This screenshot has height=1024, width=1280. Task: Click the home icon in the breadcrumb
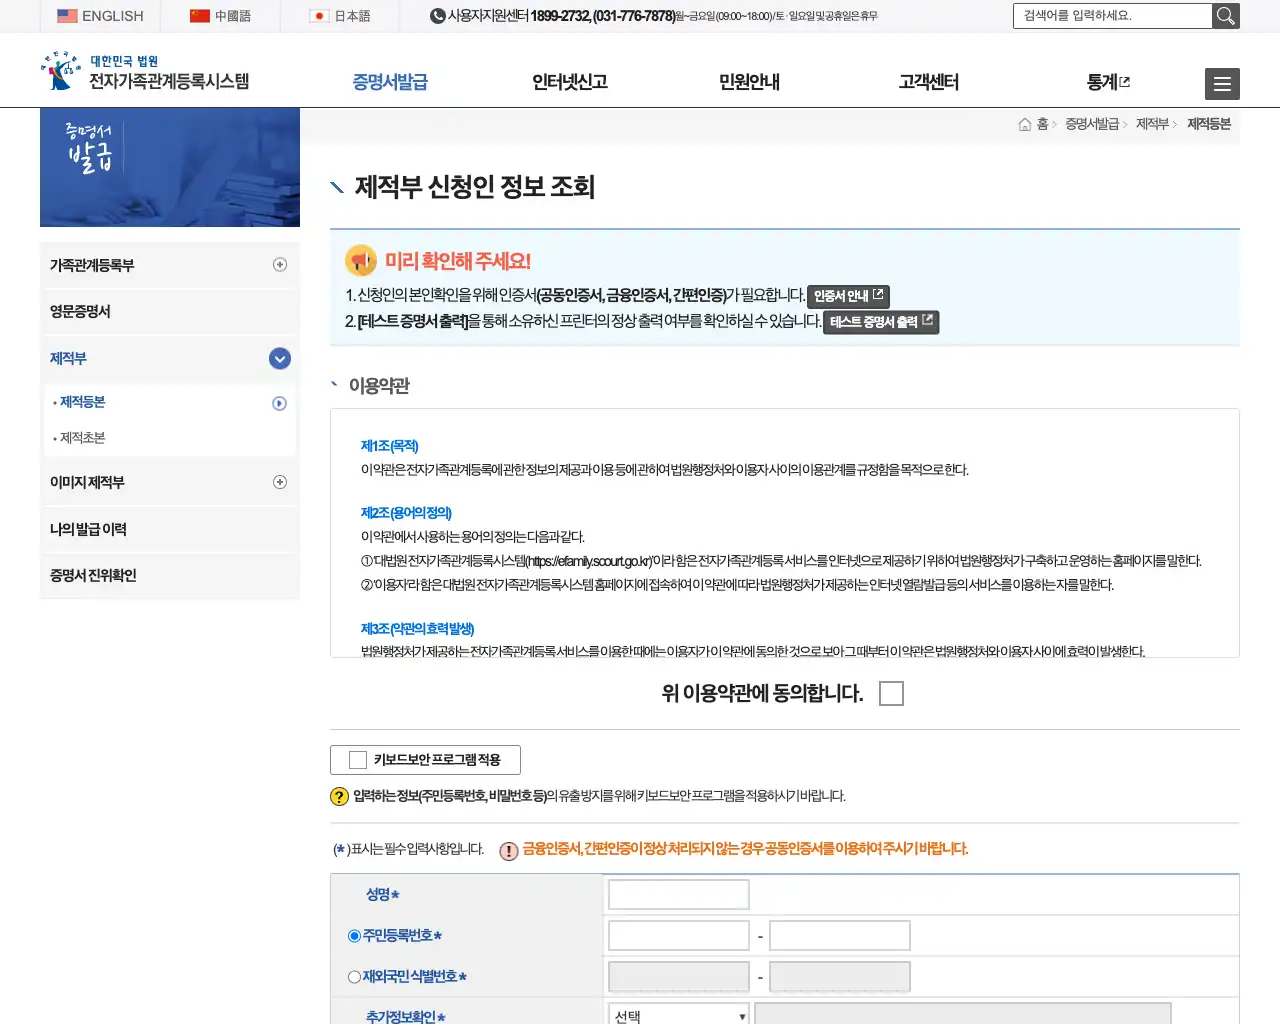[x=1025, y=123]
